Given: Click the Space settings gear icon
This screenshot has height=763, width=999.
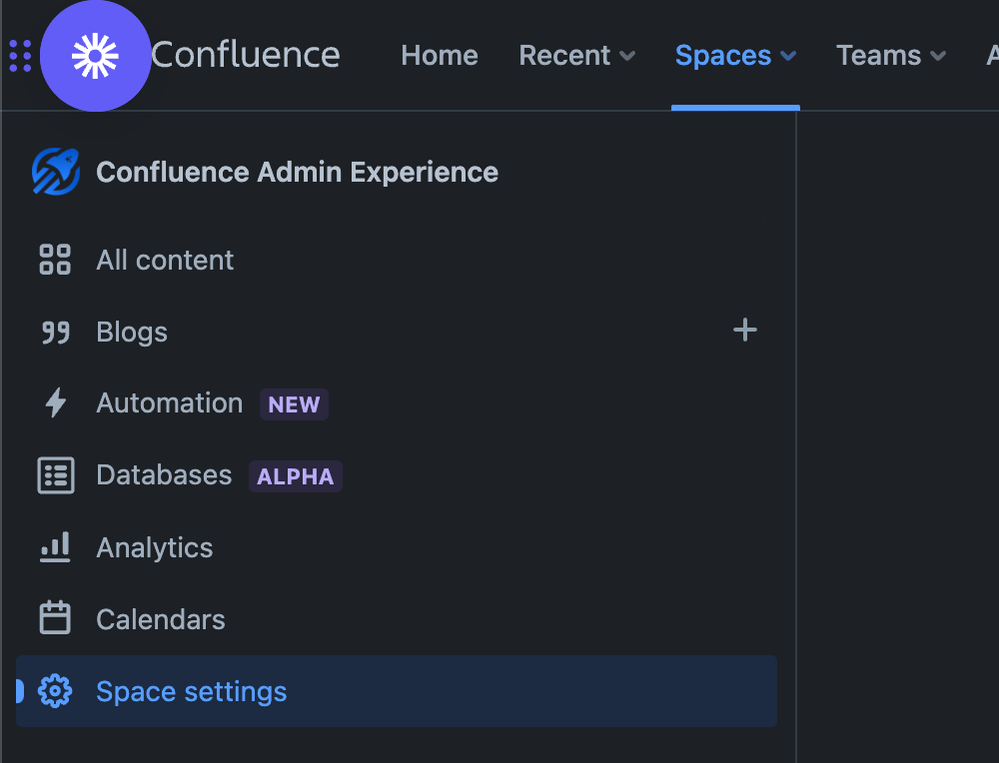Looking at the screenshot, I should [55, 691].
